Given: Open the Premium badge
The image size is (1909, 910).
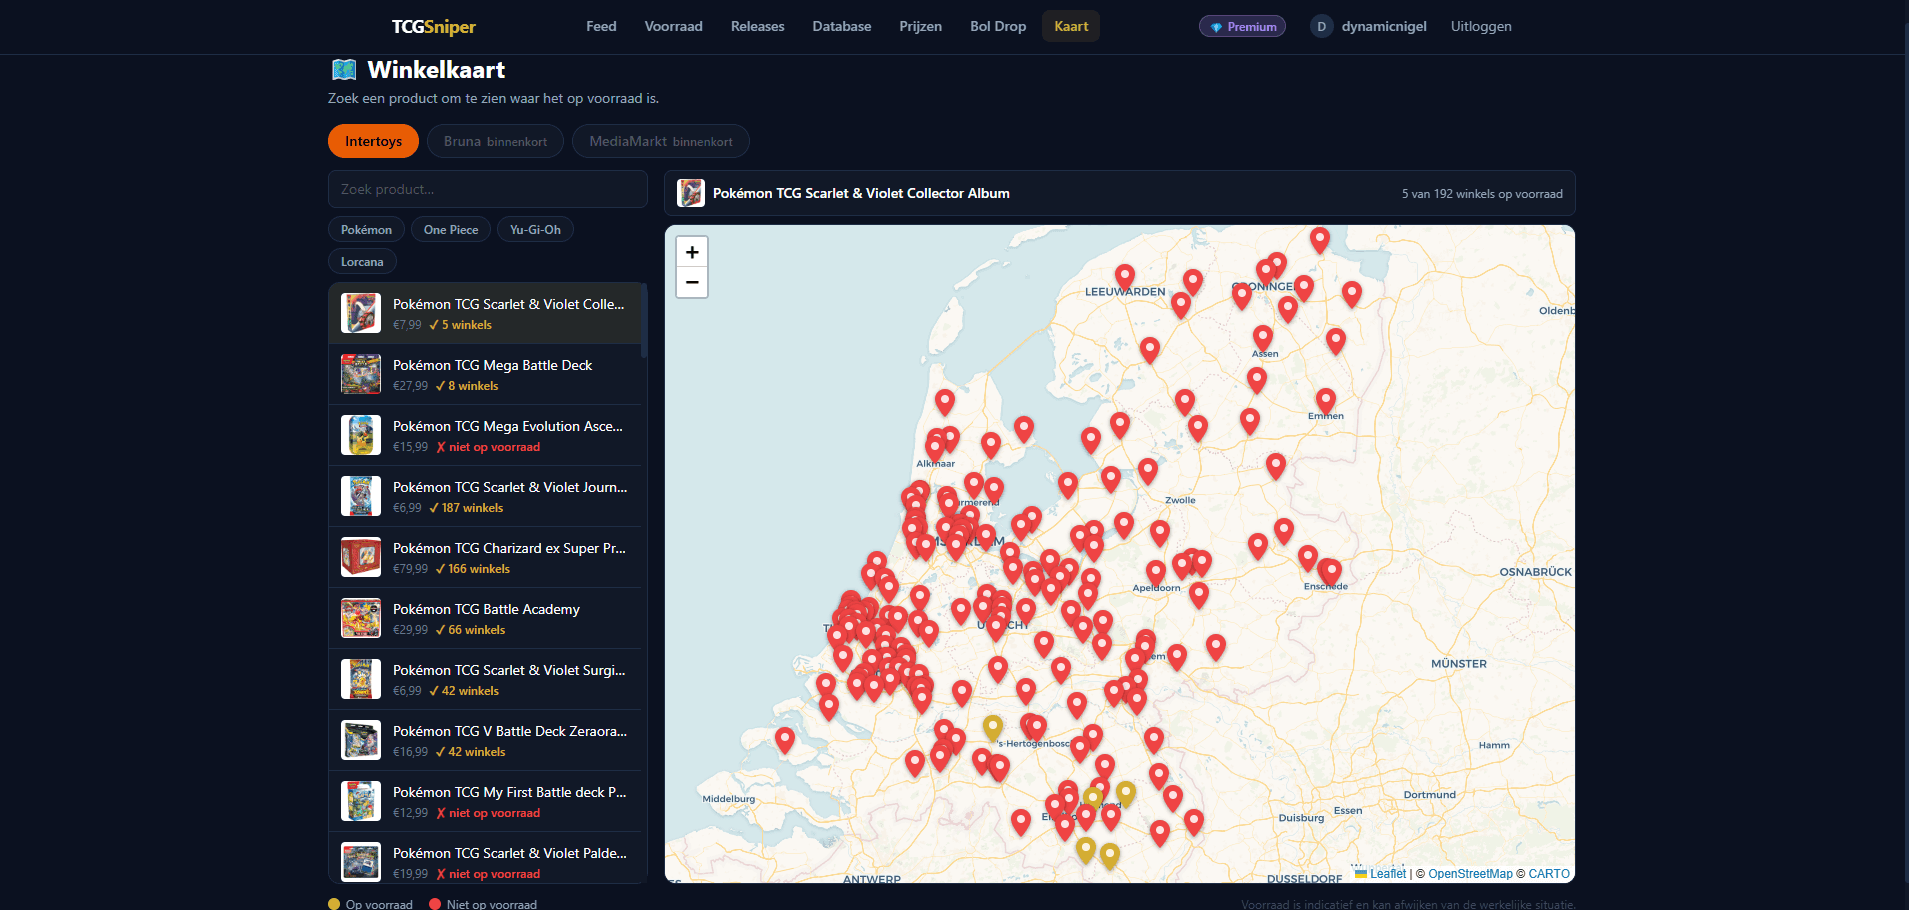Looking at the screenshot, I should coord(1242,27).
